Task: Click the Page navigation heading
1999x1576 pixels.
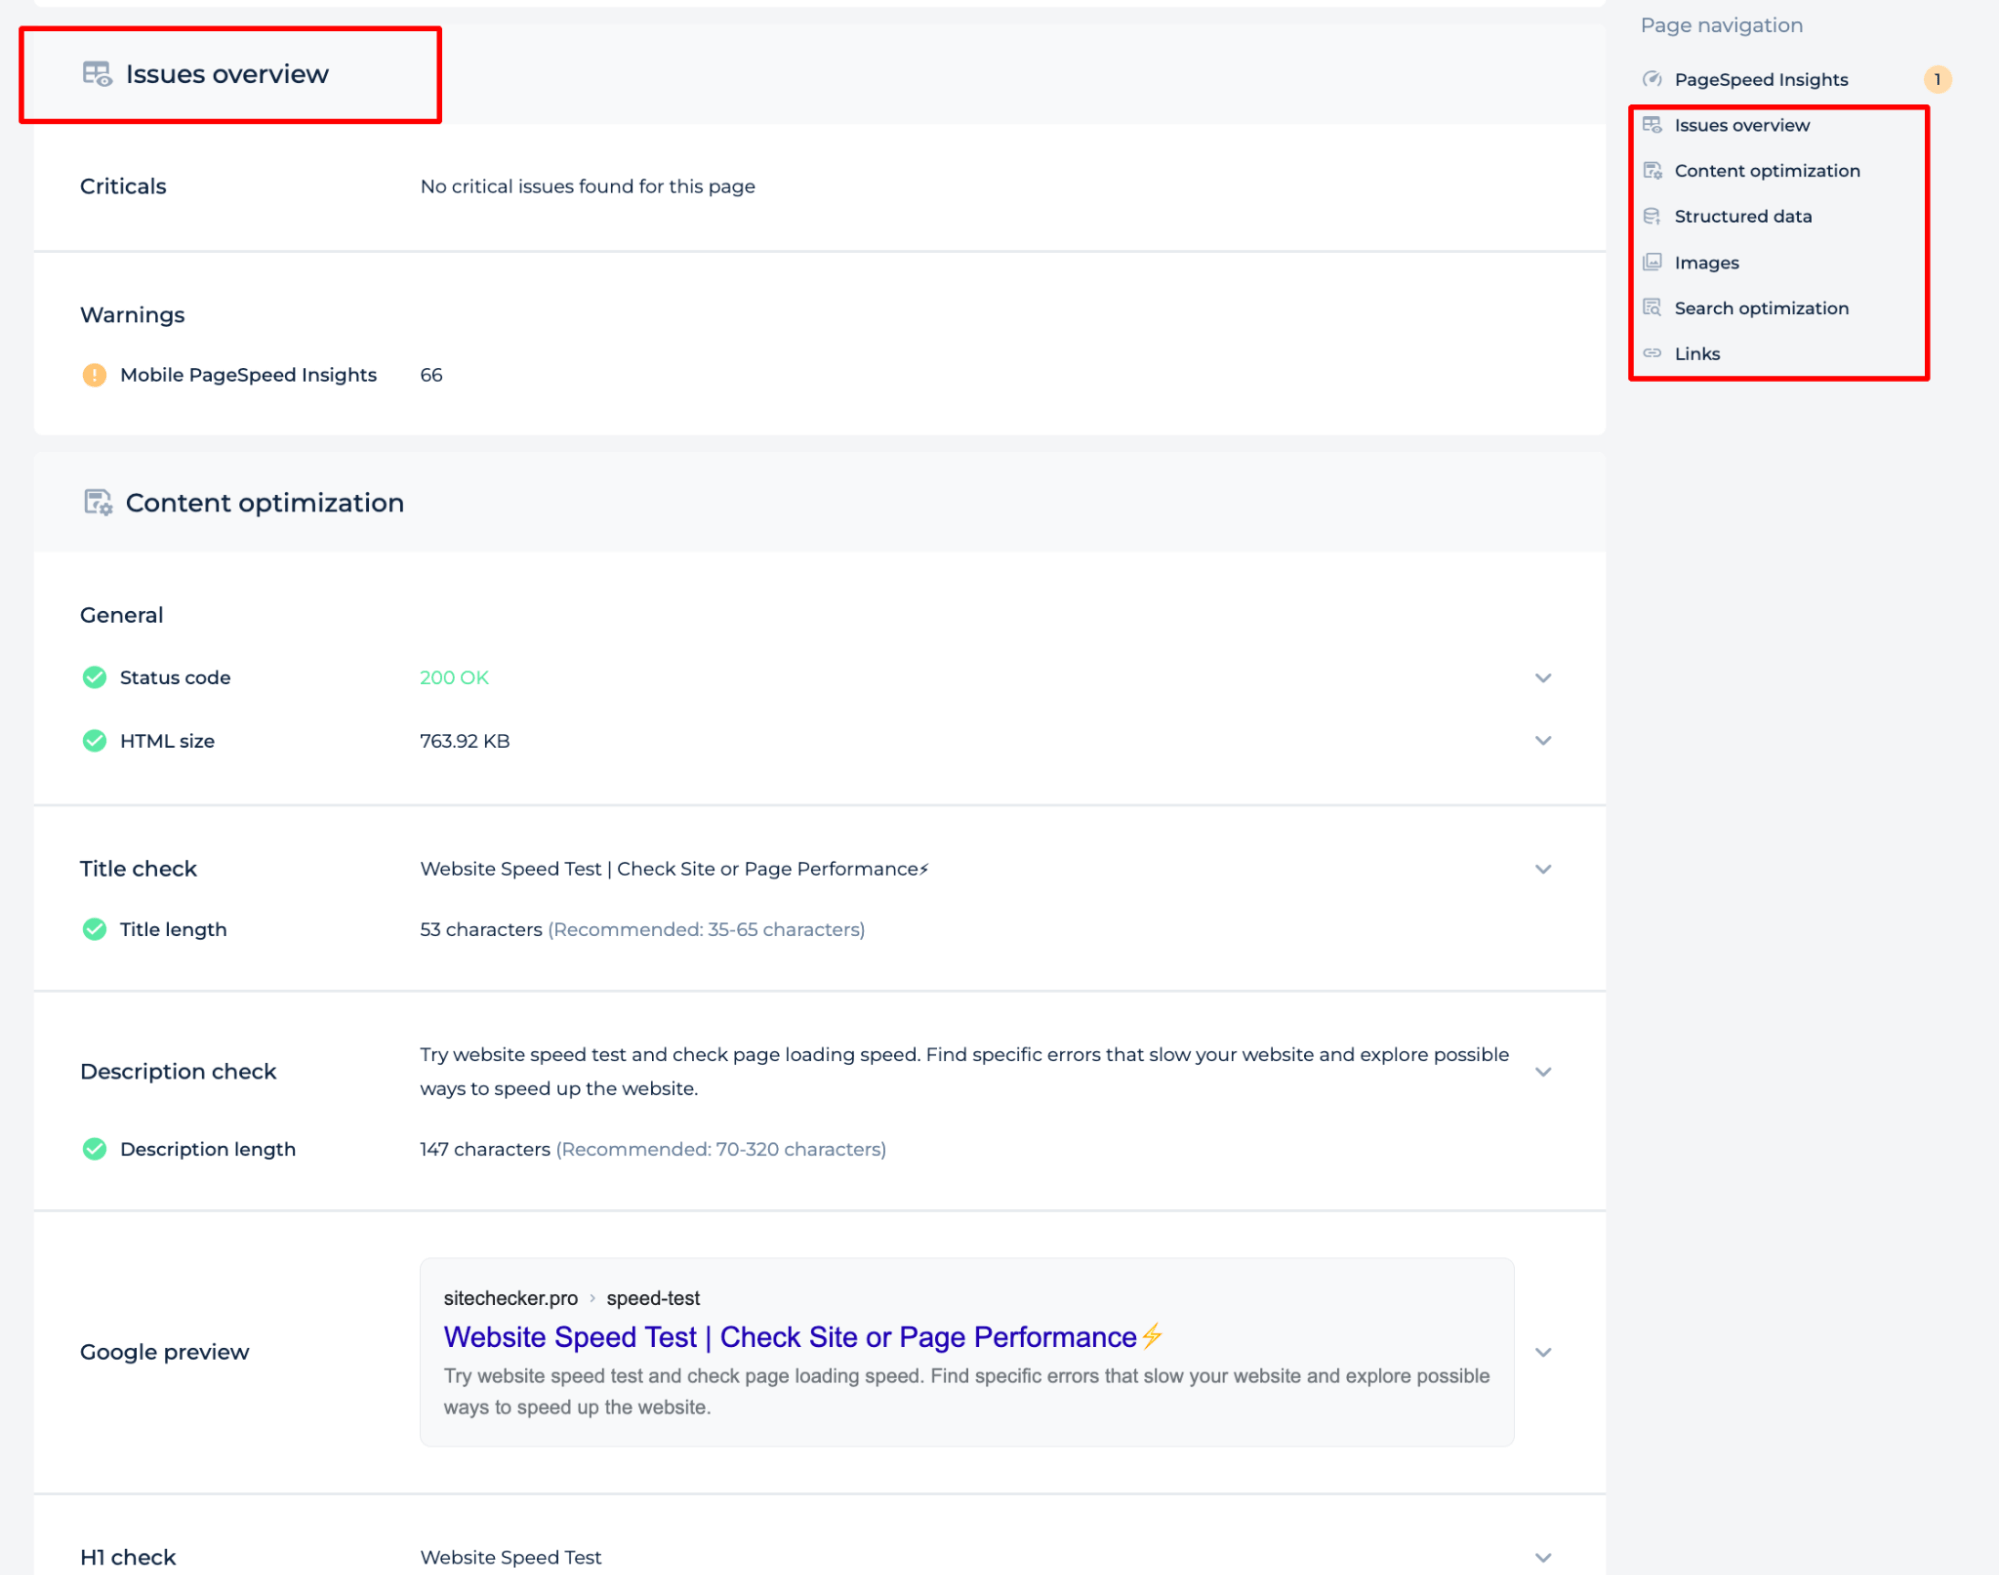Action: click(x=1721, y=25)
